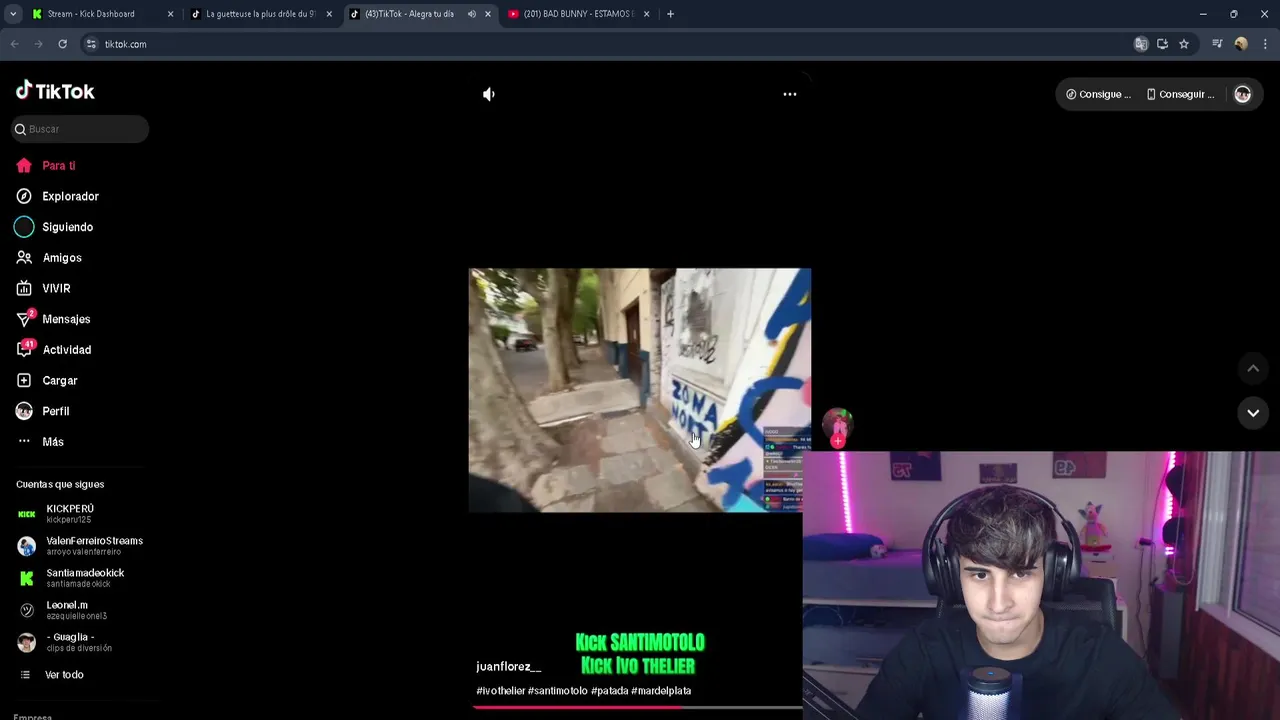1280x720 pixels.
Task: Switch to BAD BUNNY YouTube tab
Action: [x=578, y=14]
